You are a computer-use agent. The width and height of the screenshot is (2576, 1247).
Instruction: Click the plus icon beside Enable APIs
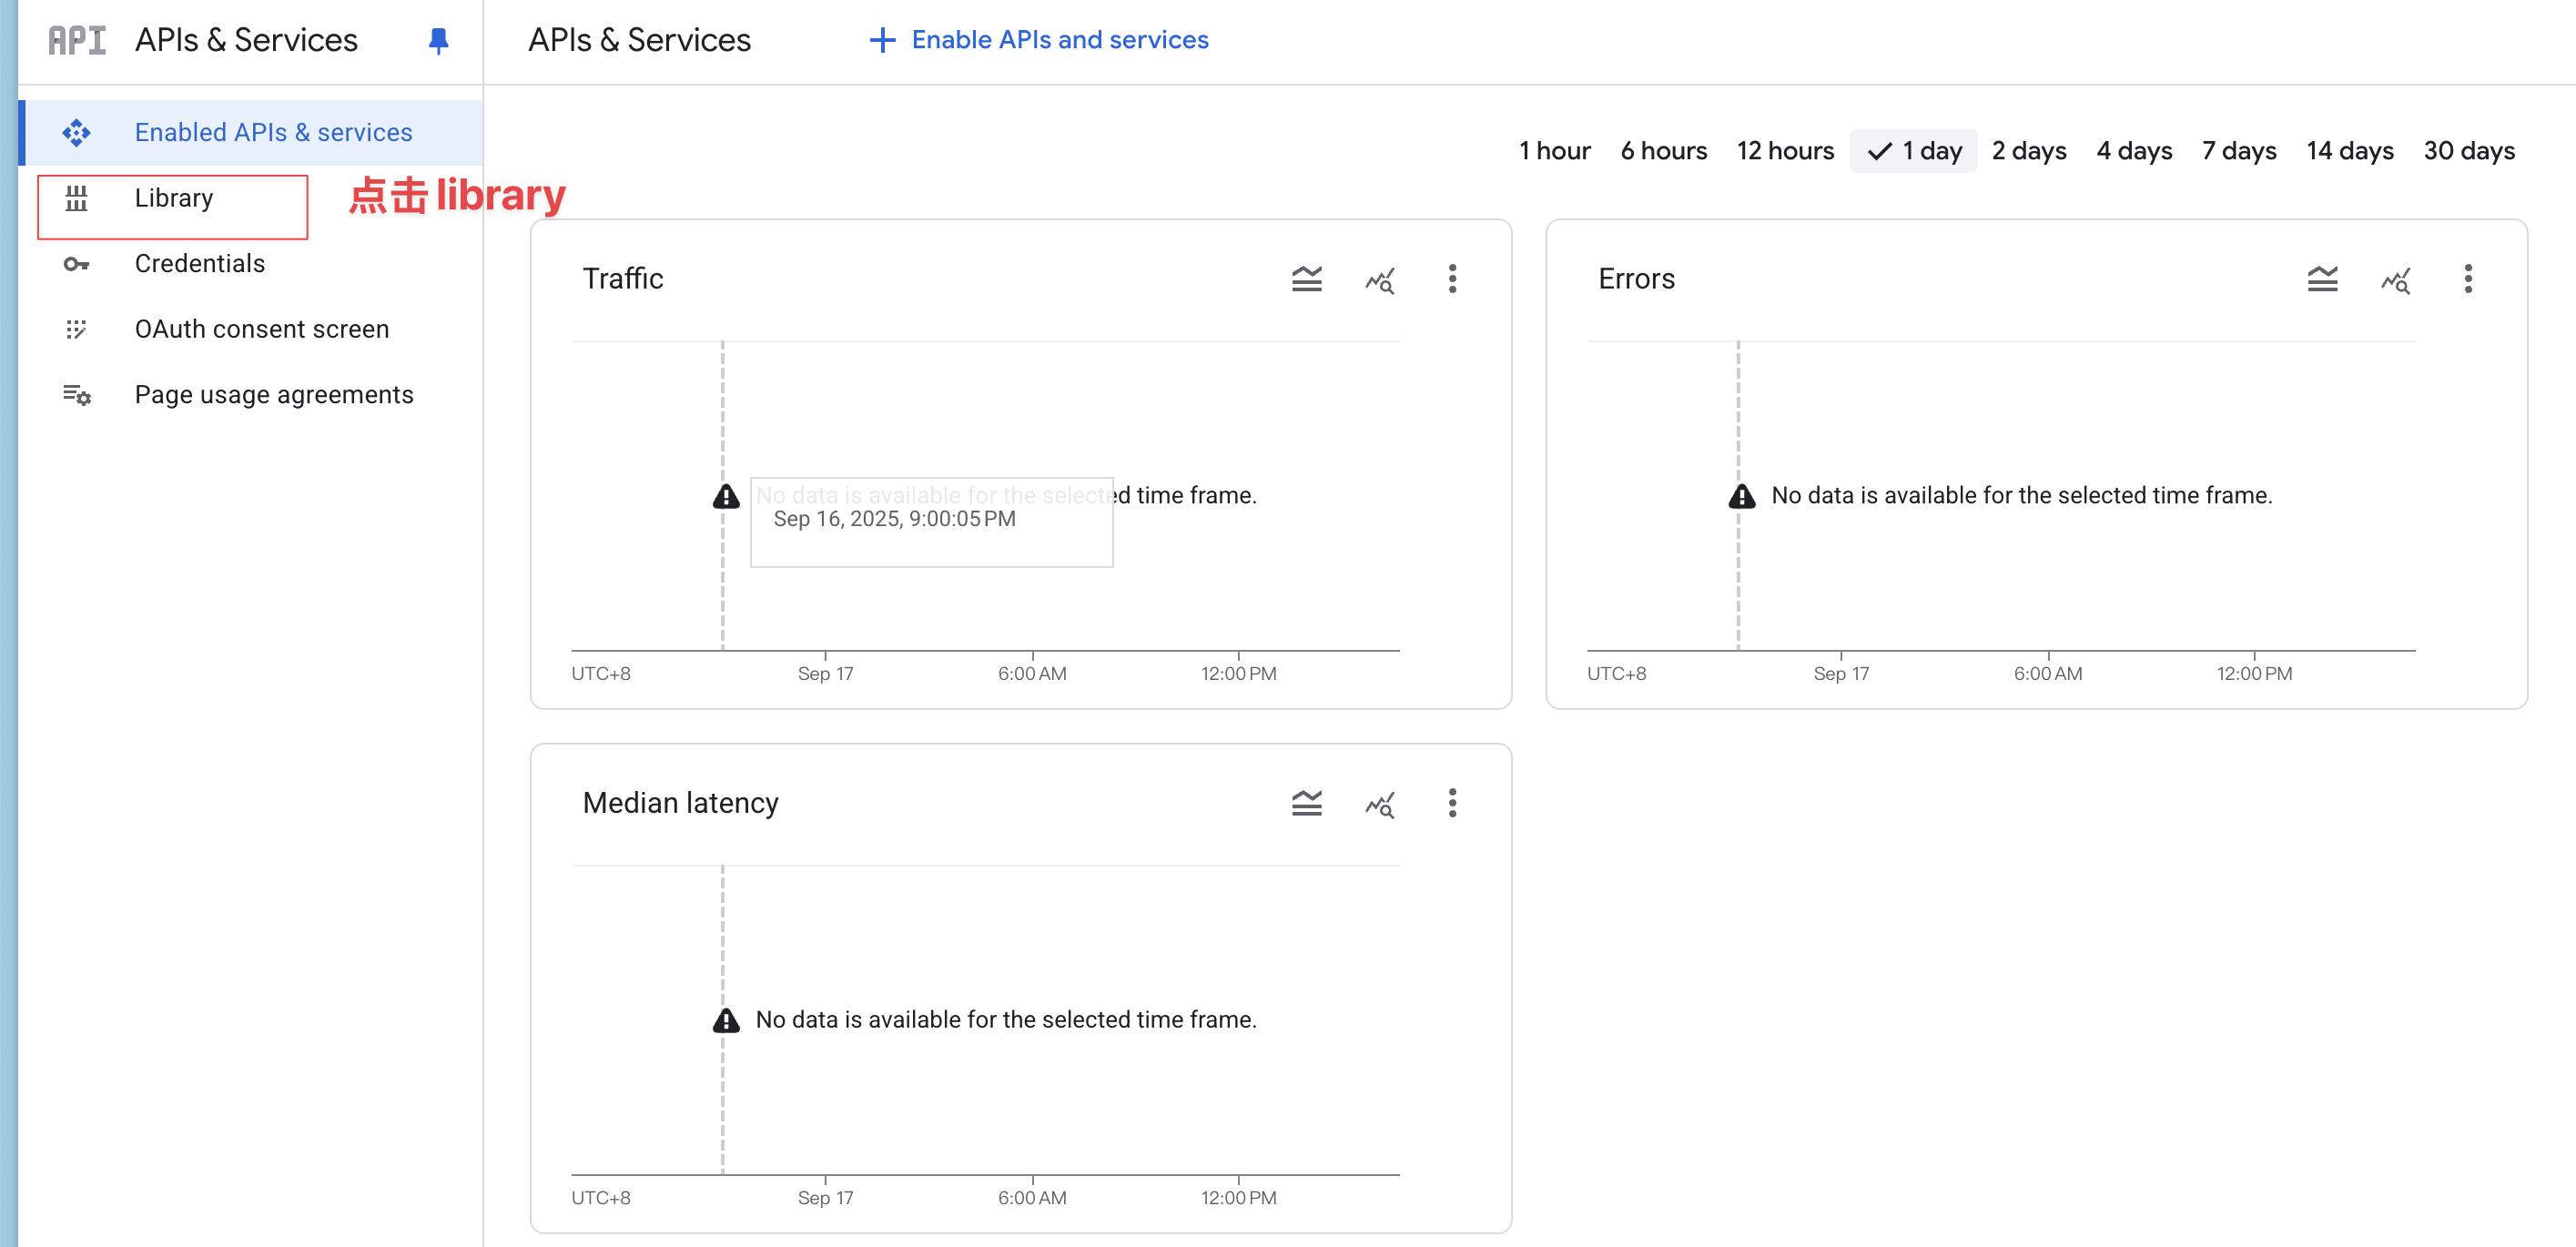[x=882, y=40]
